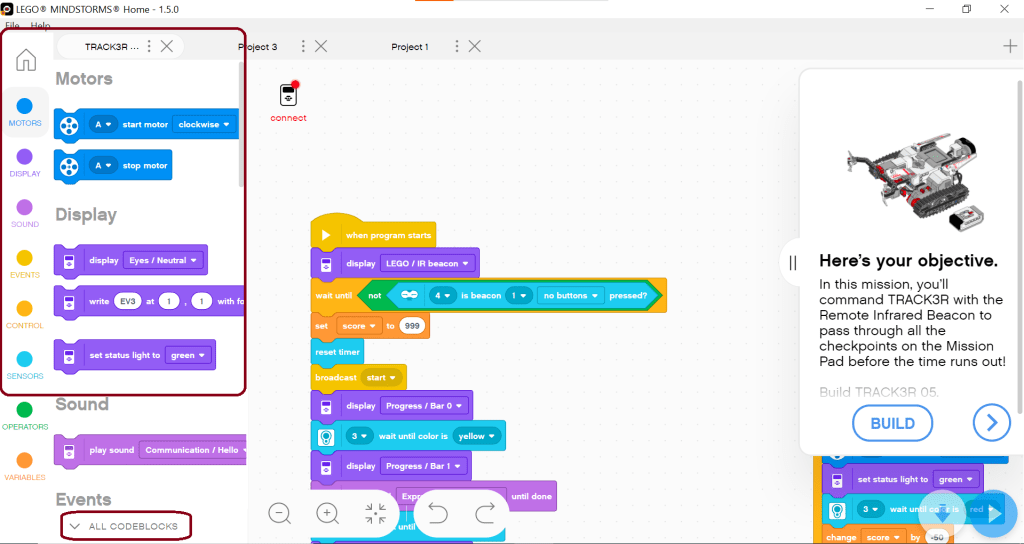Go to next objective page arrow
1024x544 pixels.
(990, 423)
